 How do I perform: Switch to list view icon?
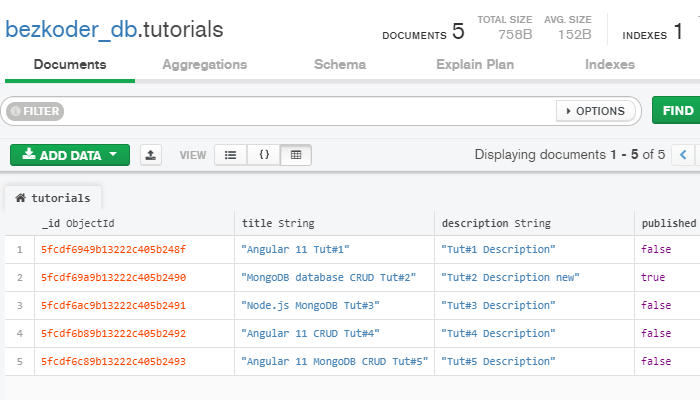(230, 155)
